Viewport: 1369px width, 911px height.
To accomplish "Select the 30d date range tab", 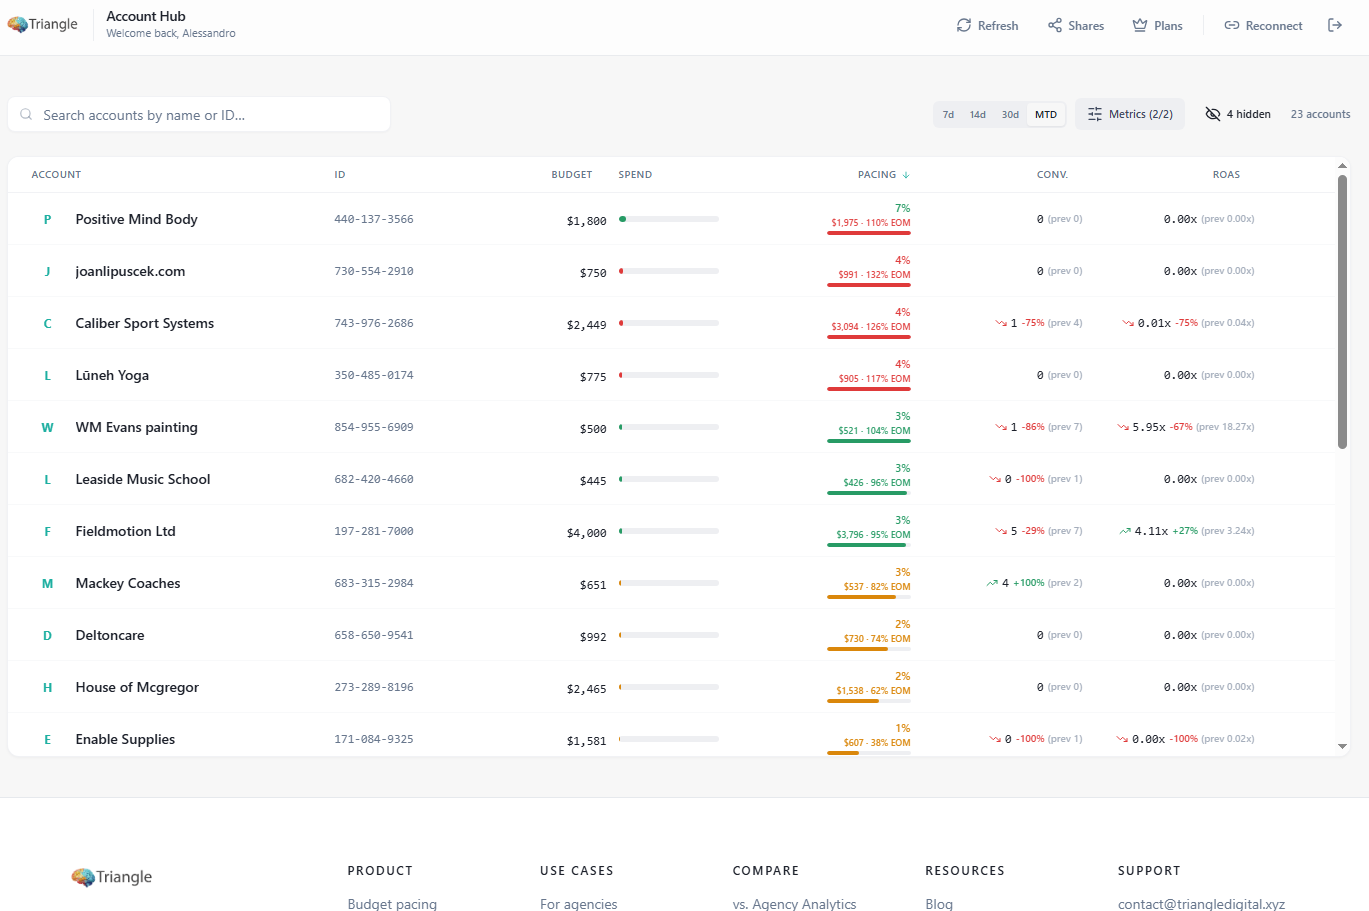I will point(1010,115).
